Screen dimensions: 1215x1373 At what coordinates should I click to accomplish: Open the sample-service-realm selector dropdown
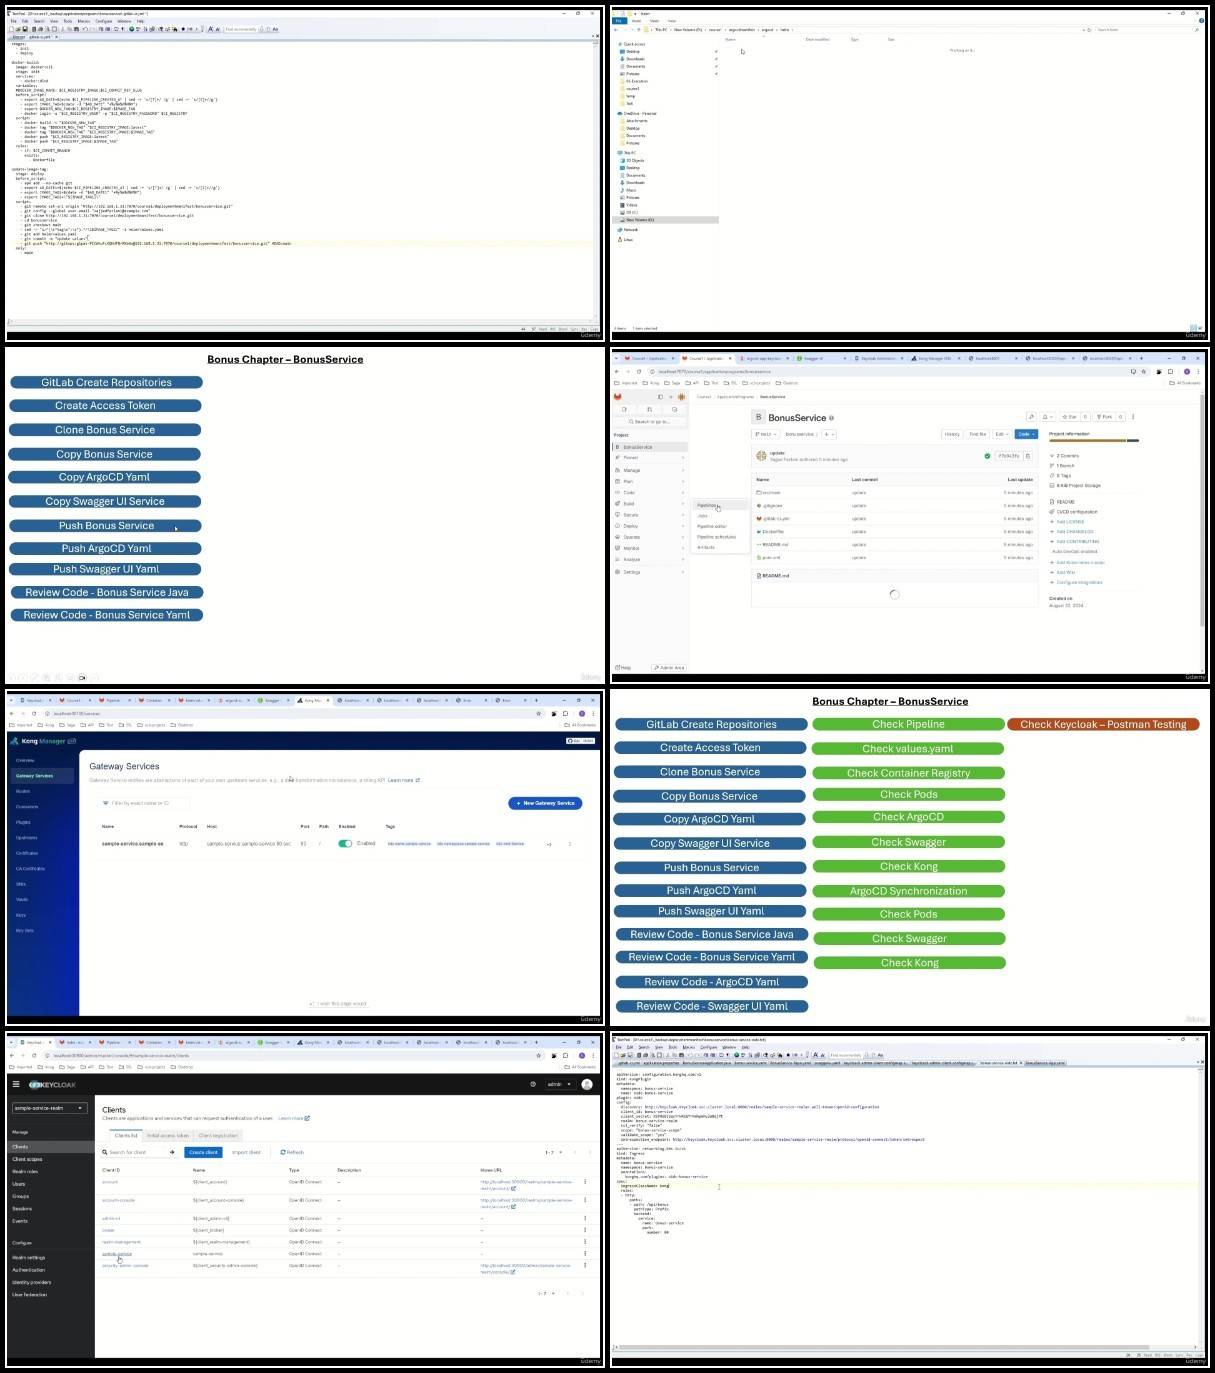coord(49,1108)
